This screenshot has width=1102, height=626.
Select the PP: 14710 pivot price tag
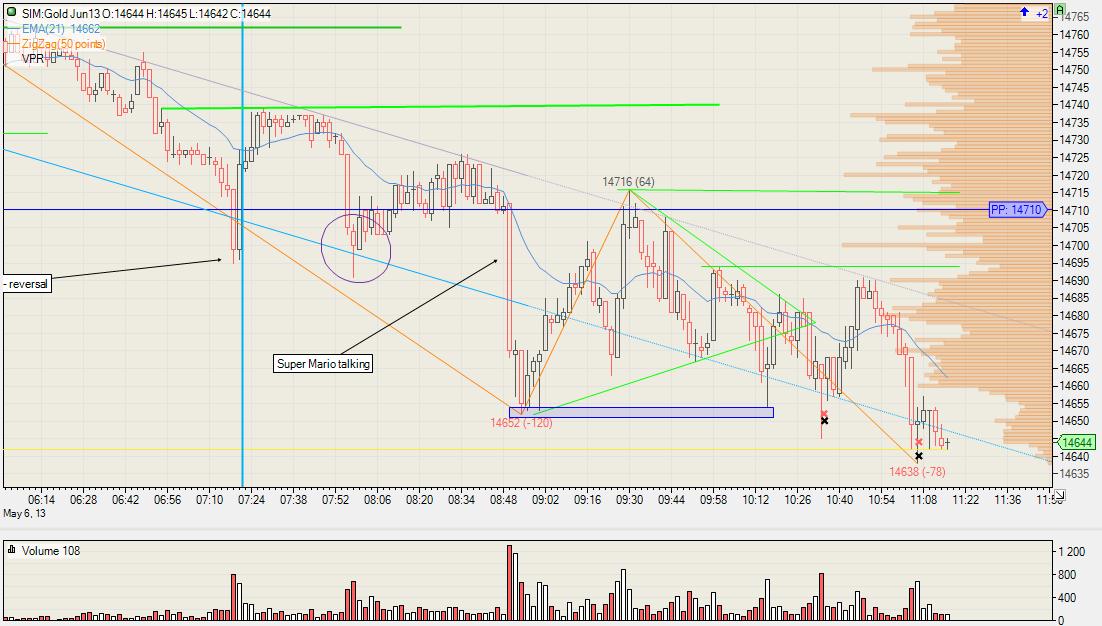click(x=1016, y=209)
